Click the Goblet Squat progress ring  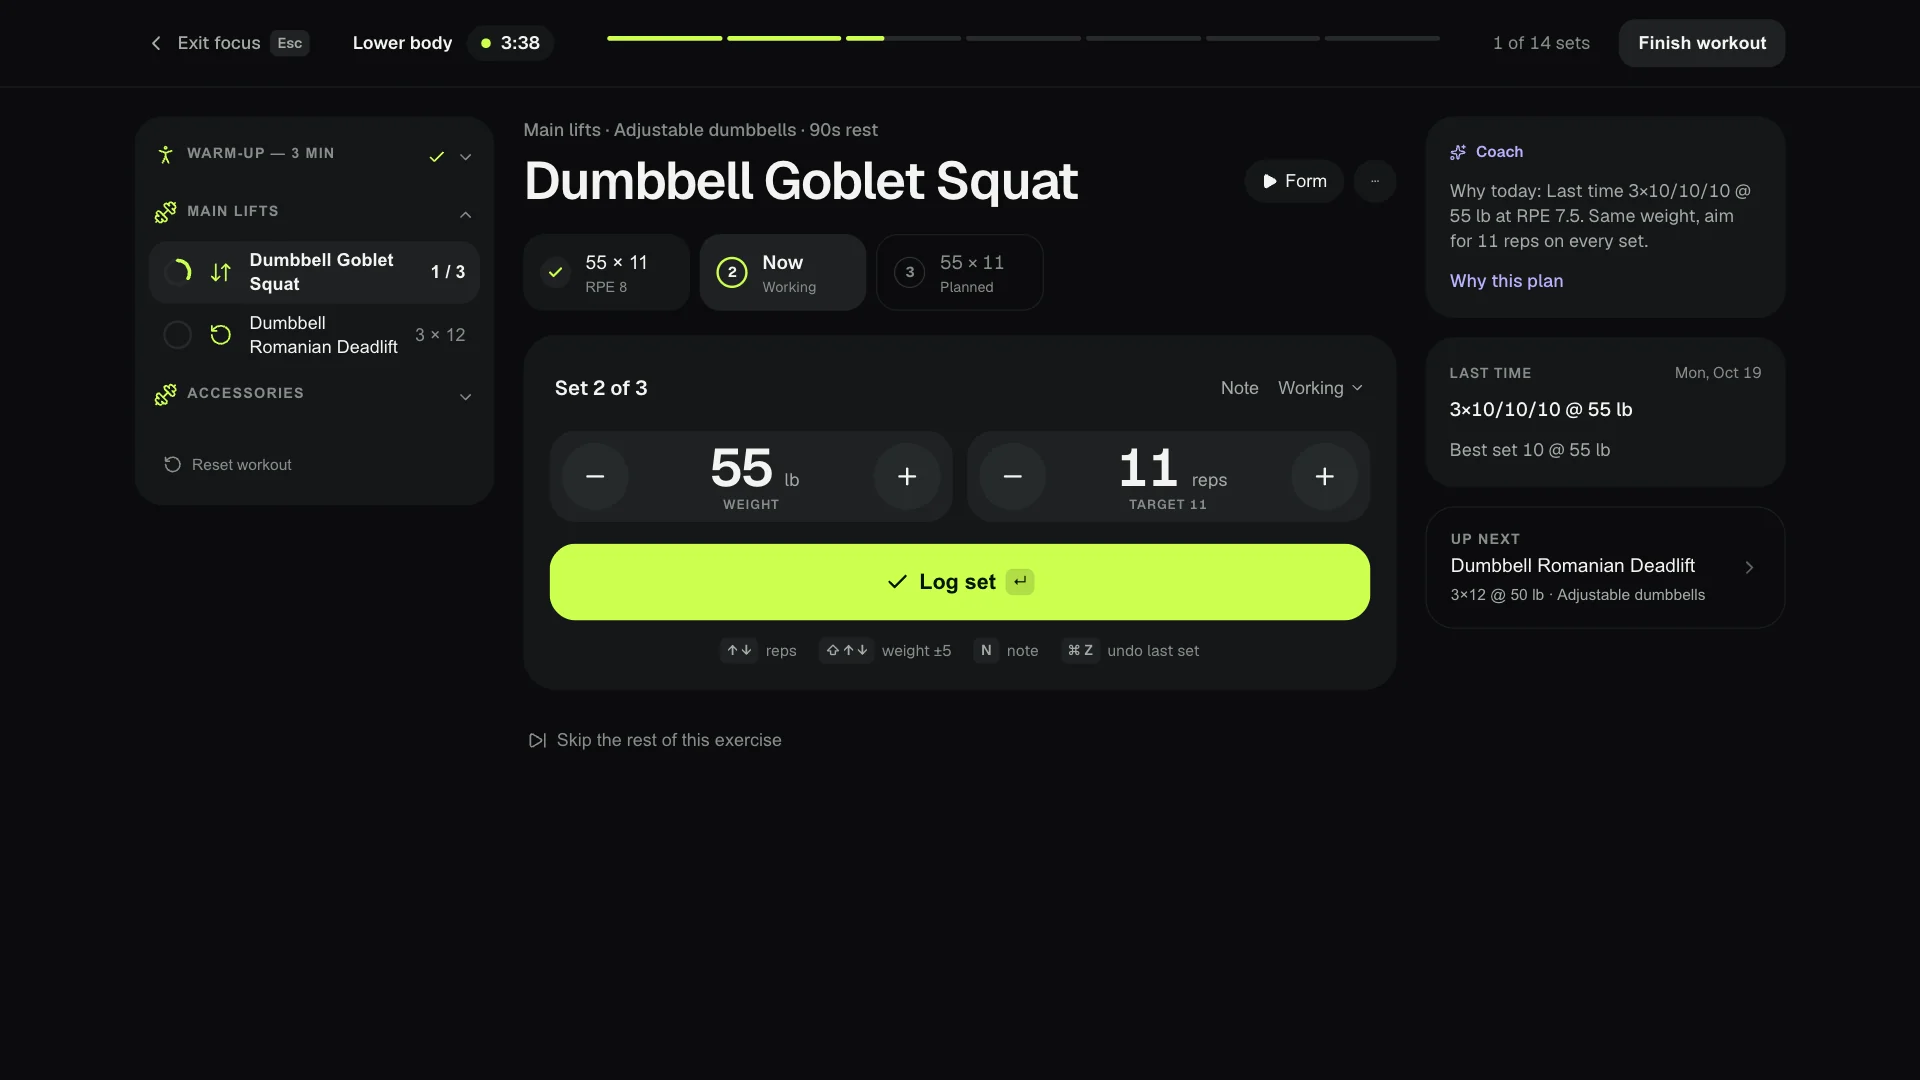coord(177,272)
